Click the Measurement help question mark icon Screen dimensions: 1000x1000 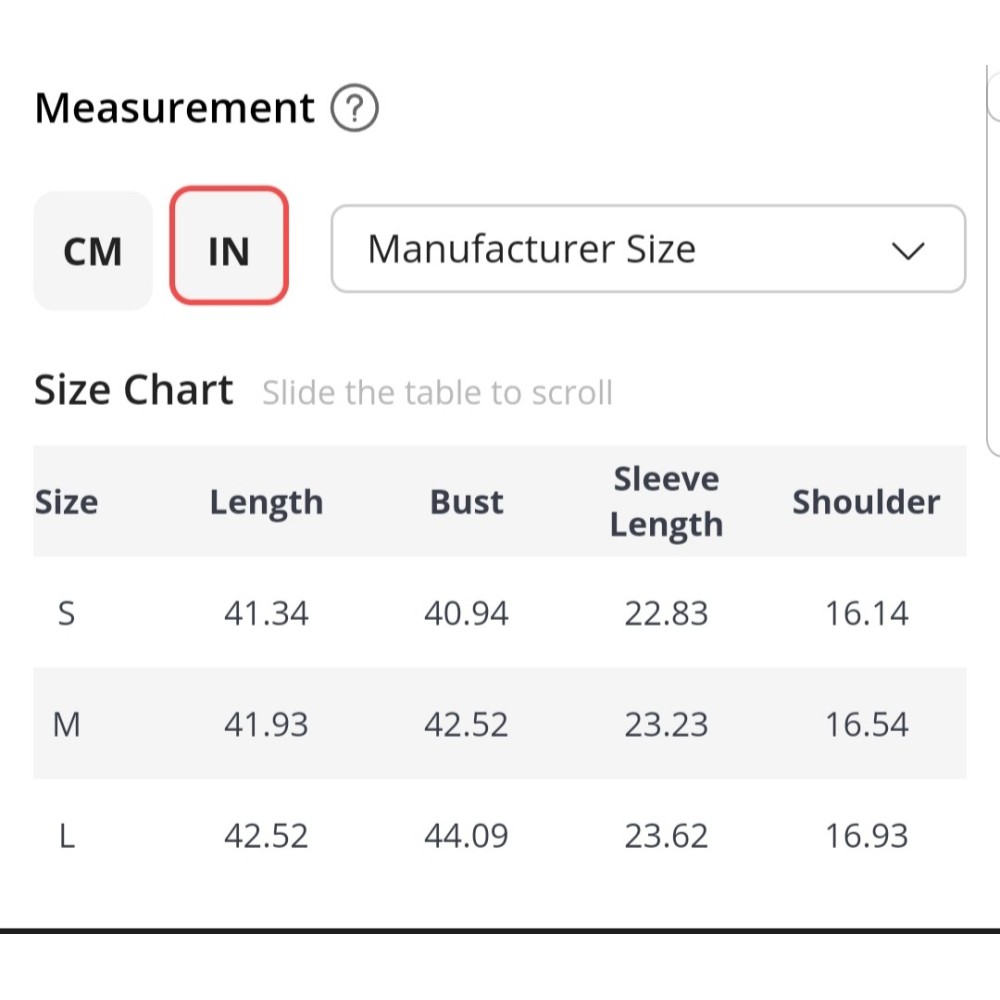tap(354, 109)
